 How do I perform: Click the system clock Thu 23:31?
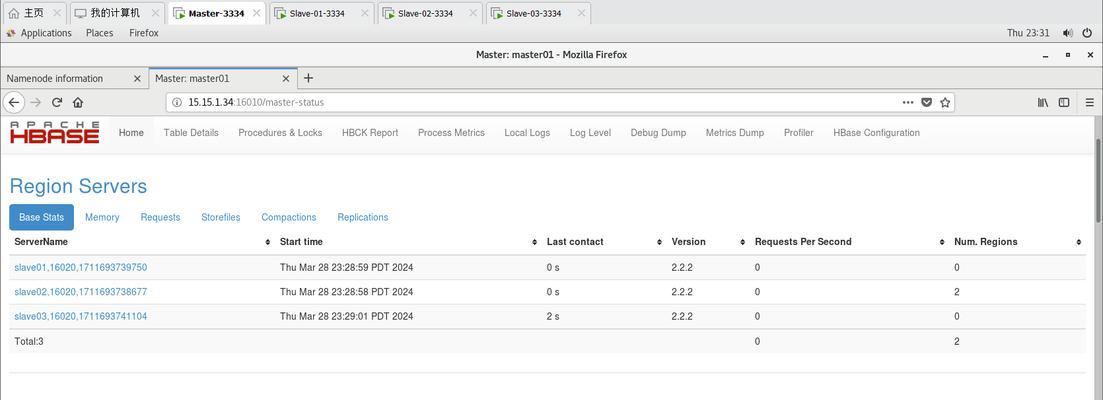(1028, 33)
